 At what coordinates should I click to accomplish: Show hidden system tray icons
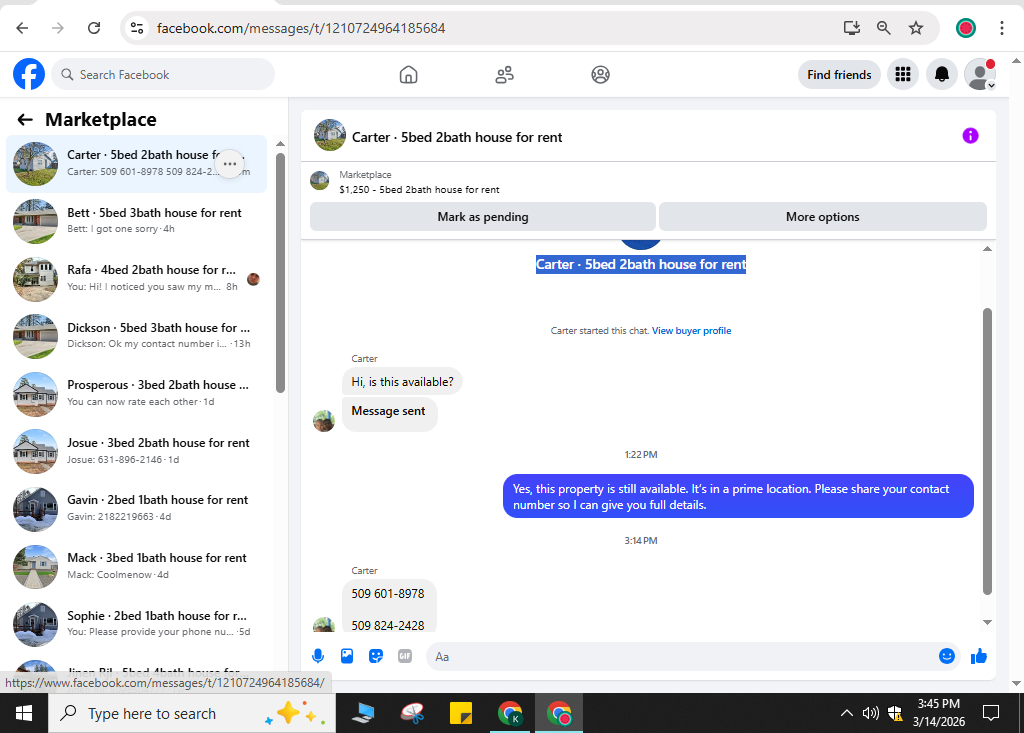(846, 713)
